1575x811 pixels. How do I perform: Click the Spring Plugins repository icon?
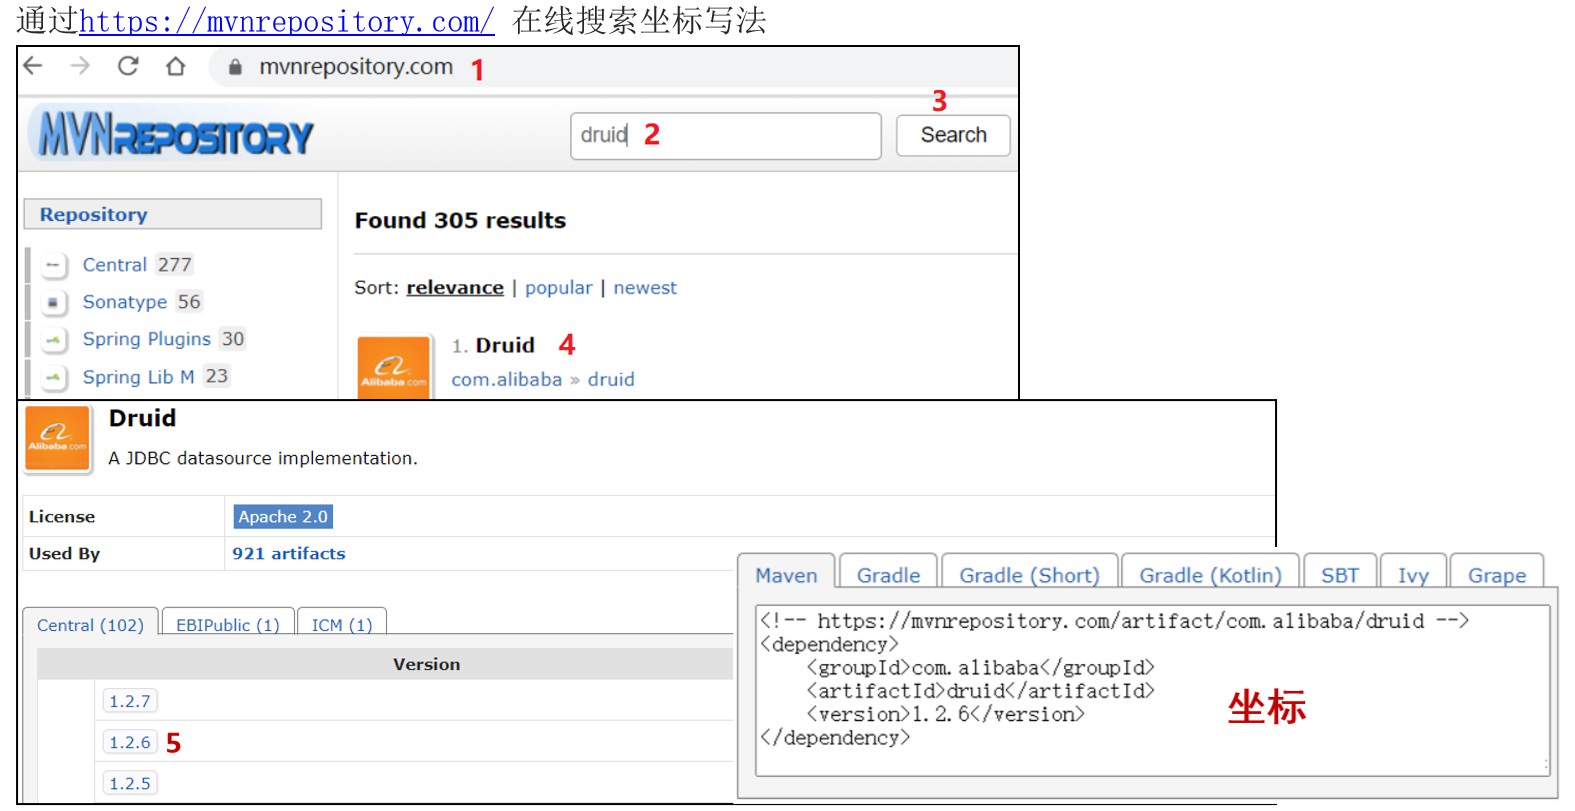(x=53, y=340)
